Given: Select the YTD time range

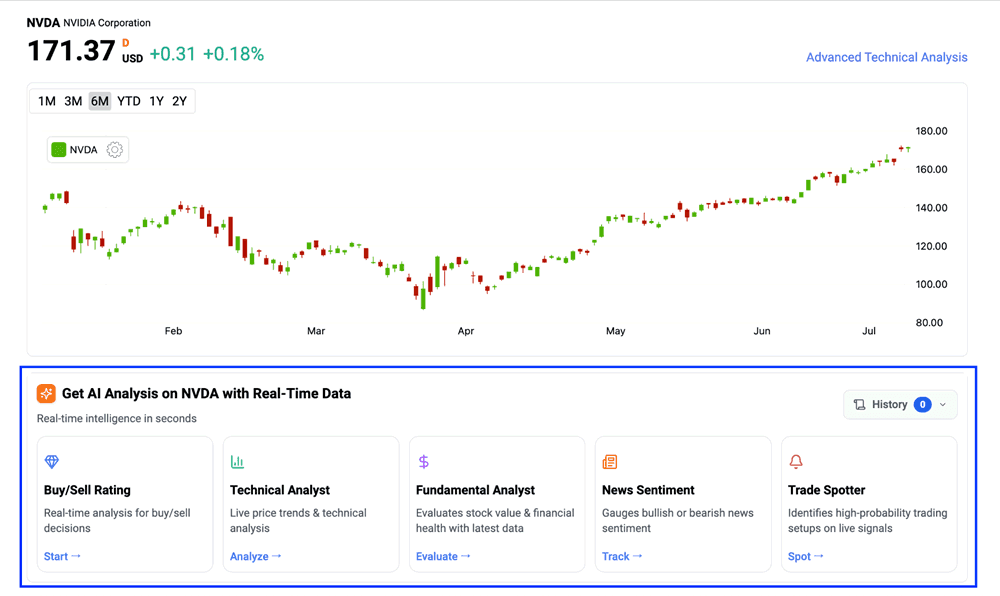Looking at the screenshot, I should [x=128, y=101].
